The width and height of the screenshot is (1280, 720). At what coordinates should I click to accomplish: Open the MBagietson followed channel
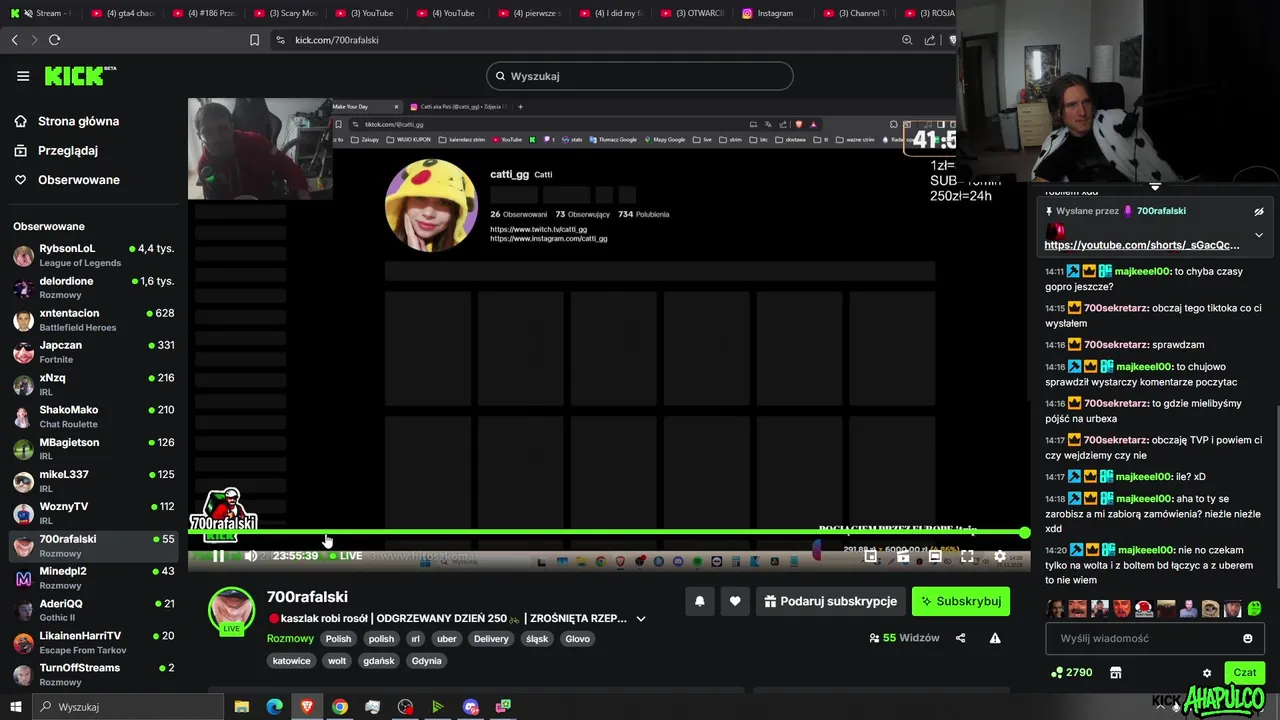pyautogui.click(x=94, y=449)
